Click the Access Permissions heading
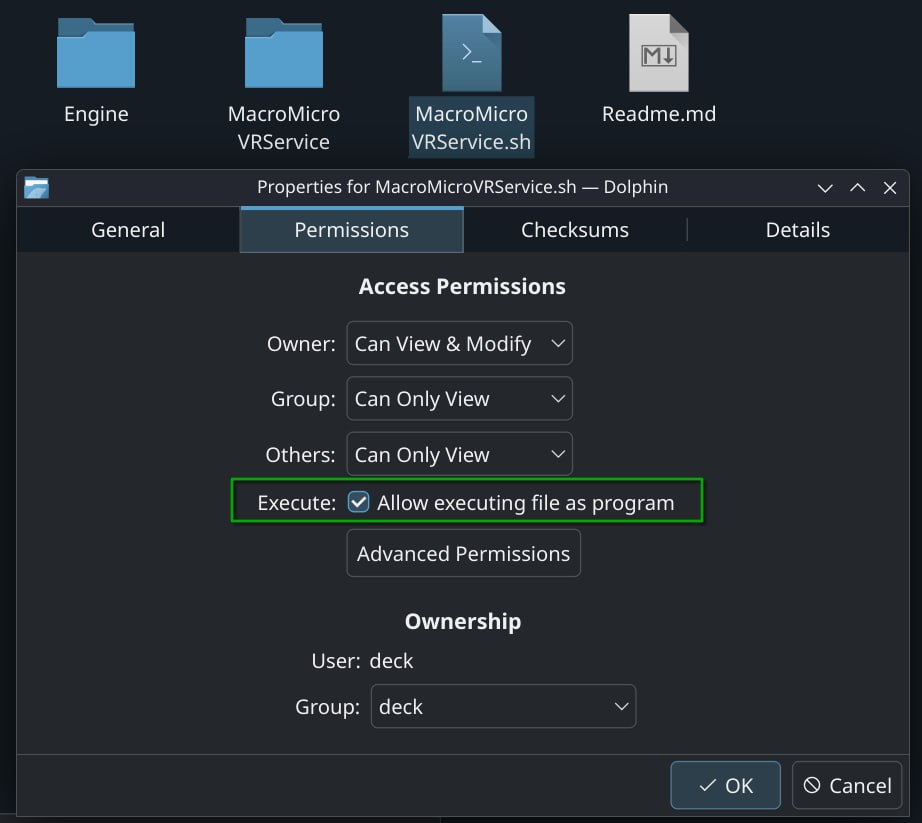This screenshot has width=922, height=823. point(462,286)
